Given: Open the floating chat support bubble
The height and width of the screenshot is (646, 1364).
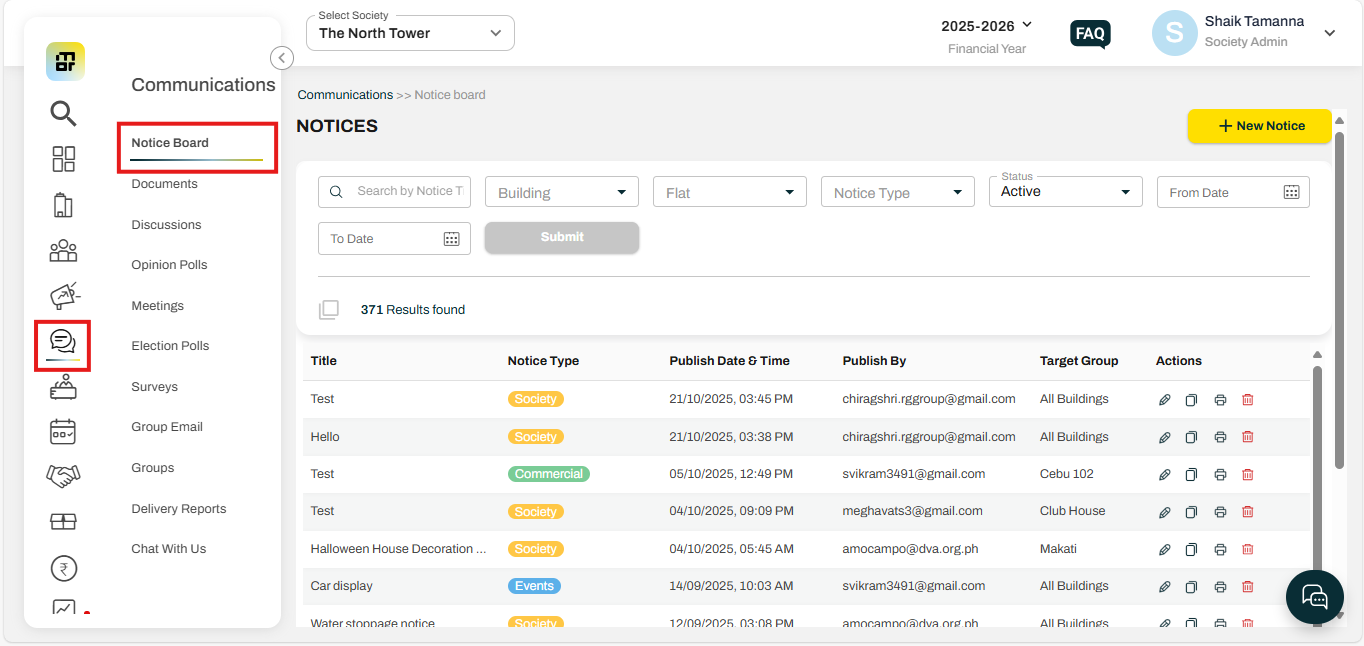Looking at the screenshot, I should point(1314,597).
